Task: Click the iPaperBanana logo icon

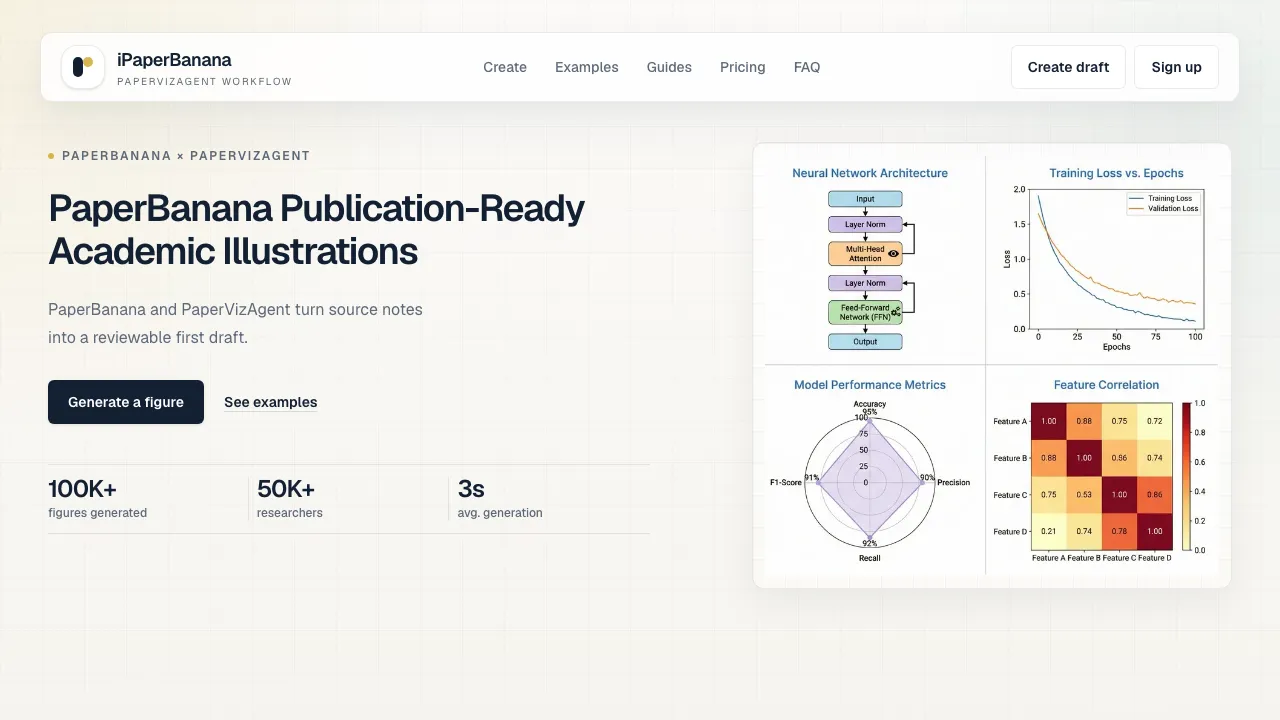Action: tap(83, 67)
